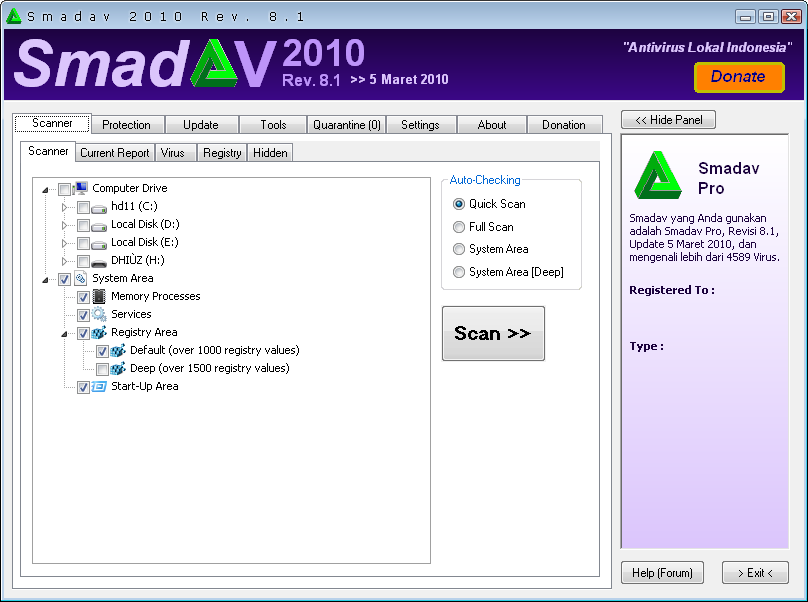Click the Computer Drive monitor icon
This screenshot has height=602, width=808.
(x=81, y=188)
